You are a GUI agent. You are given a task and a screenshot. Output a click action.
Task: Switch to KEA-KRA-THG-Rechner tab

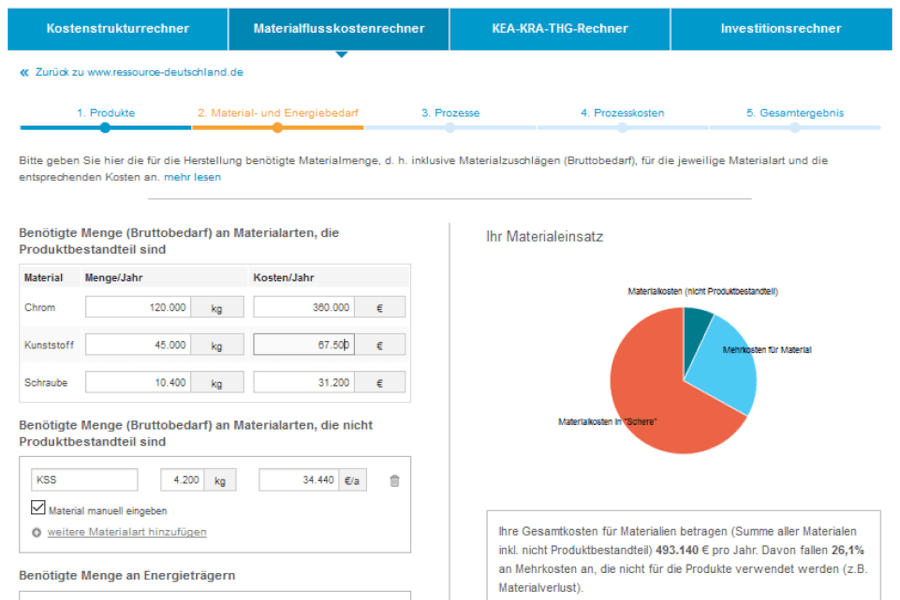[x=560, y=28]
